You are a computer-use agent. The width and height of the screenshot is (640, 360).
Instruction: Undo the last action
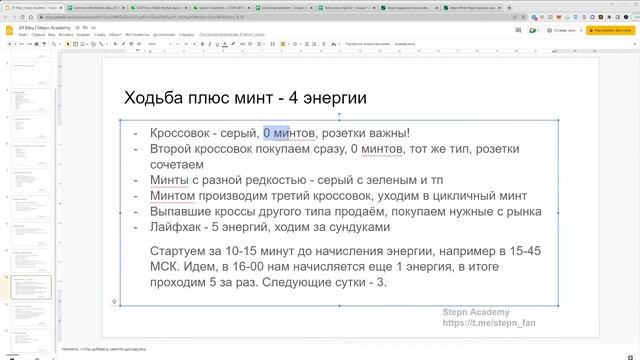(x=22, y=44)
